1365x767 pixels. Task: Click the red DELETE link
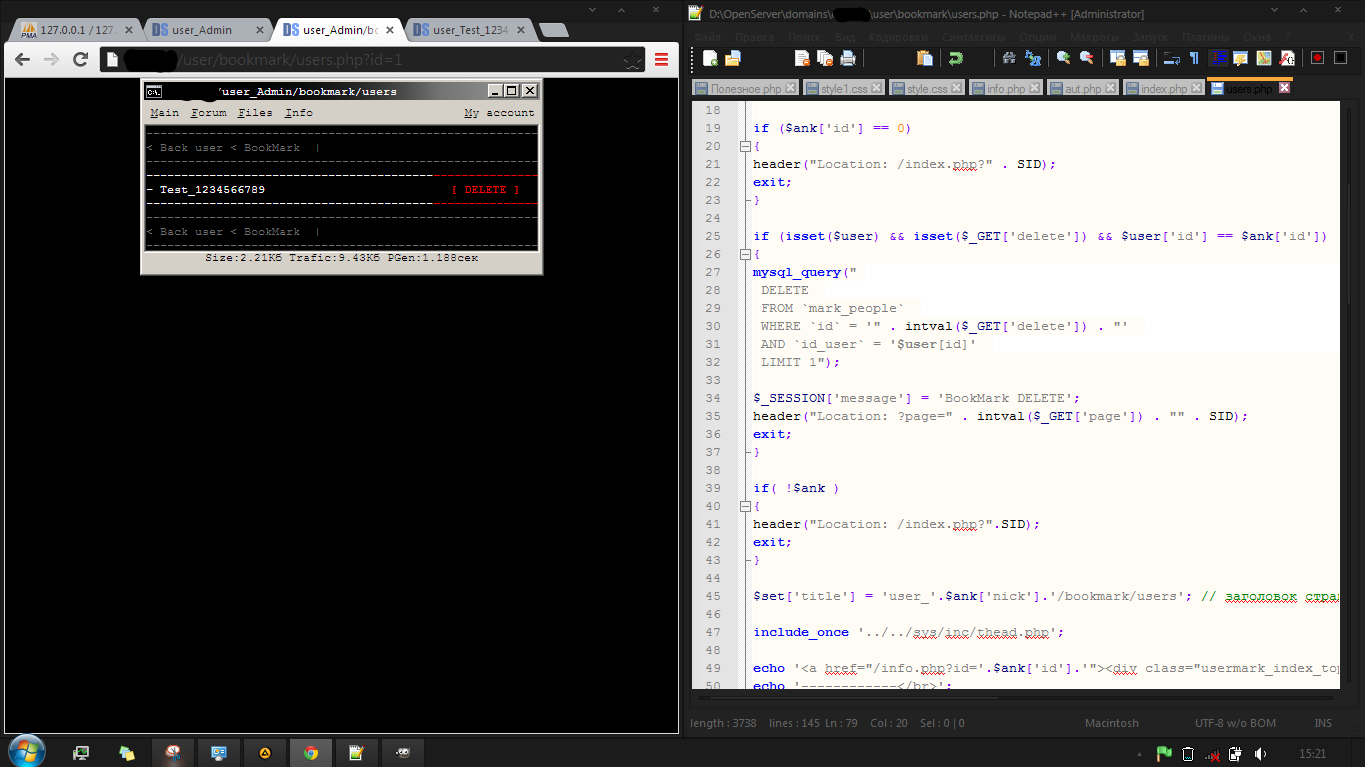coord(485,190)
